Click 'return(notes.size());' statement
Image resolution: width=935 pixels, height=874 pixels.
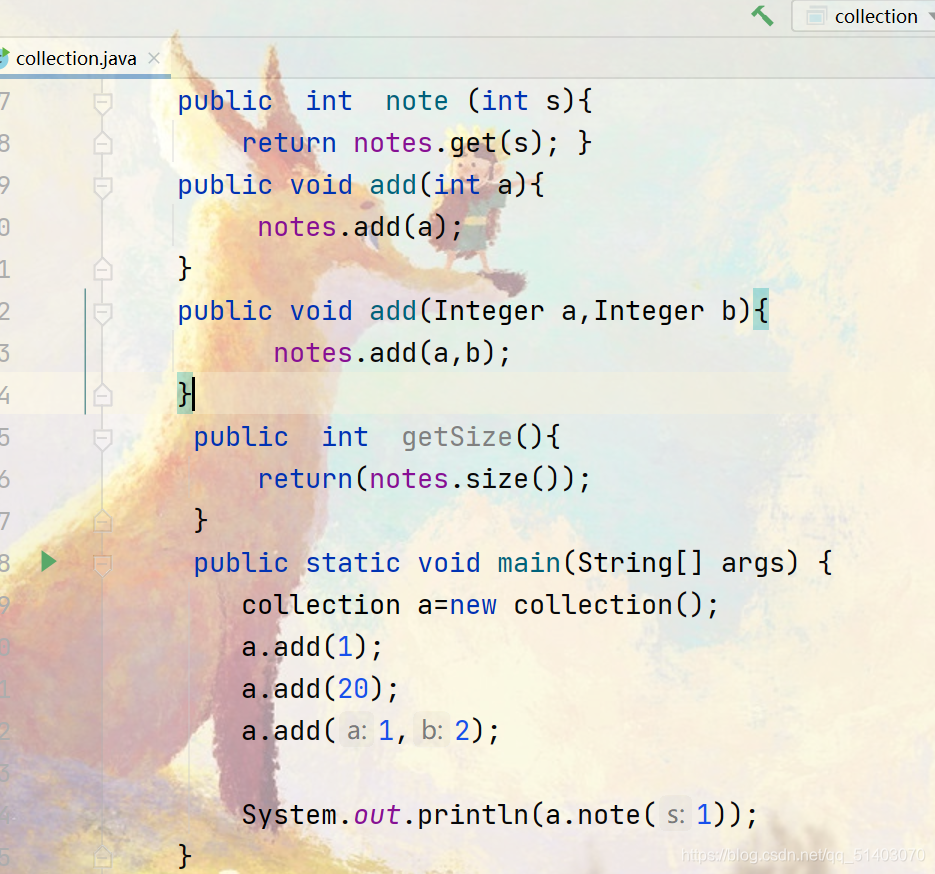point(424,479)
